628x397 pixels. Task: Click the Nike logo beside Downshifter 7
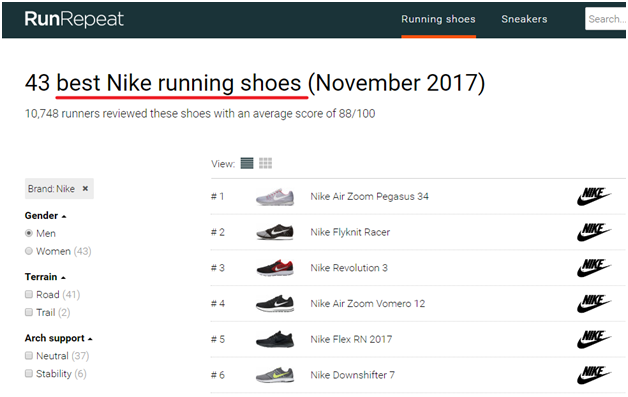(594, 375)
